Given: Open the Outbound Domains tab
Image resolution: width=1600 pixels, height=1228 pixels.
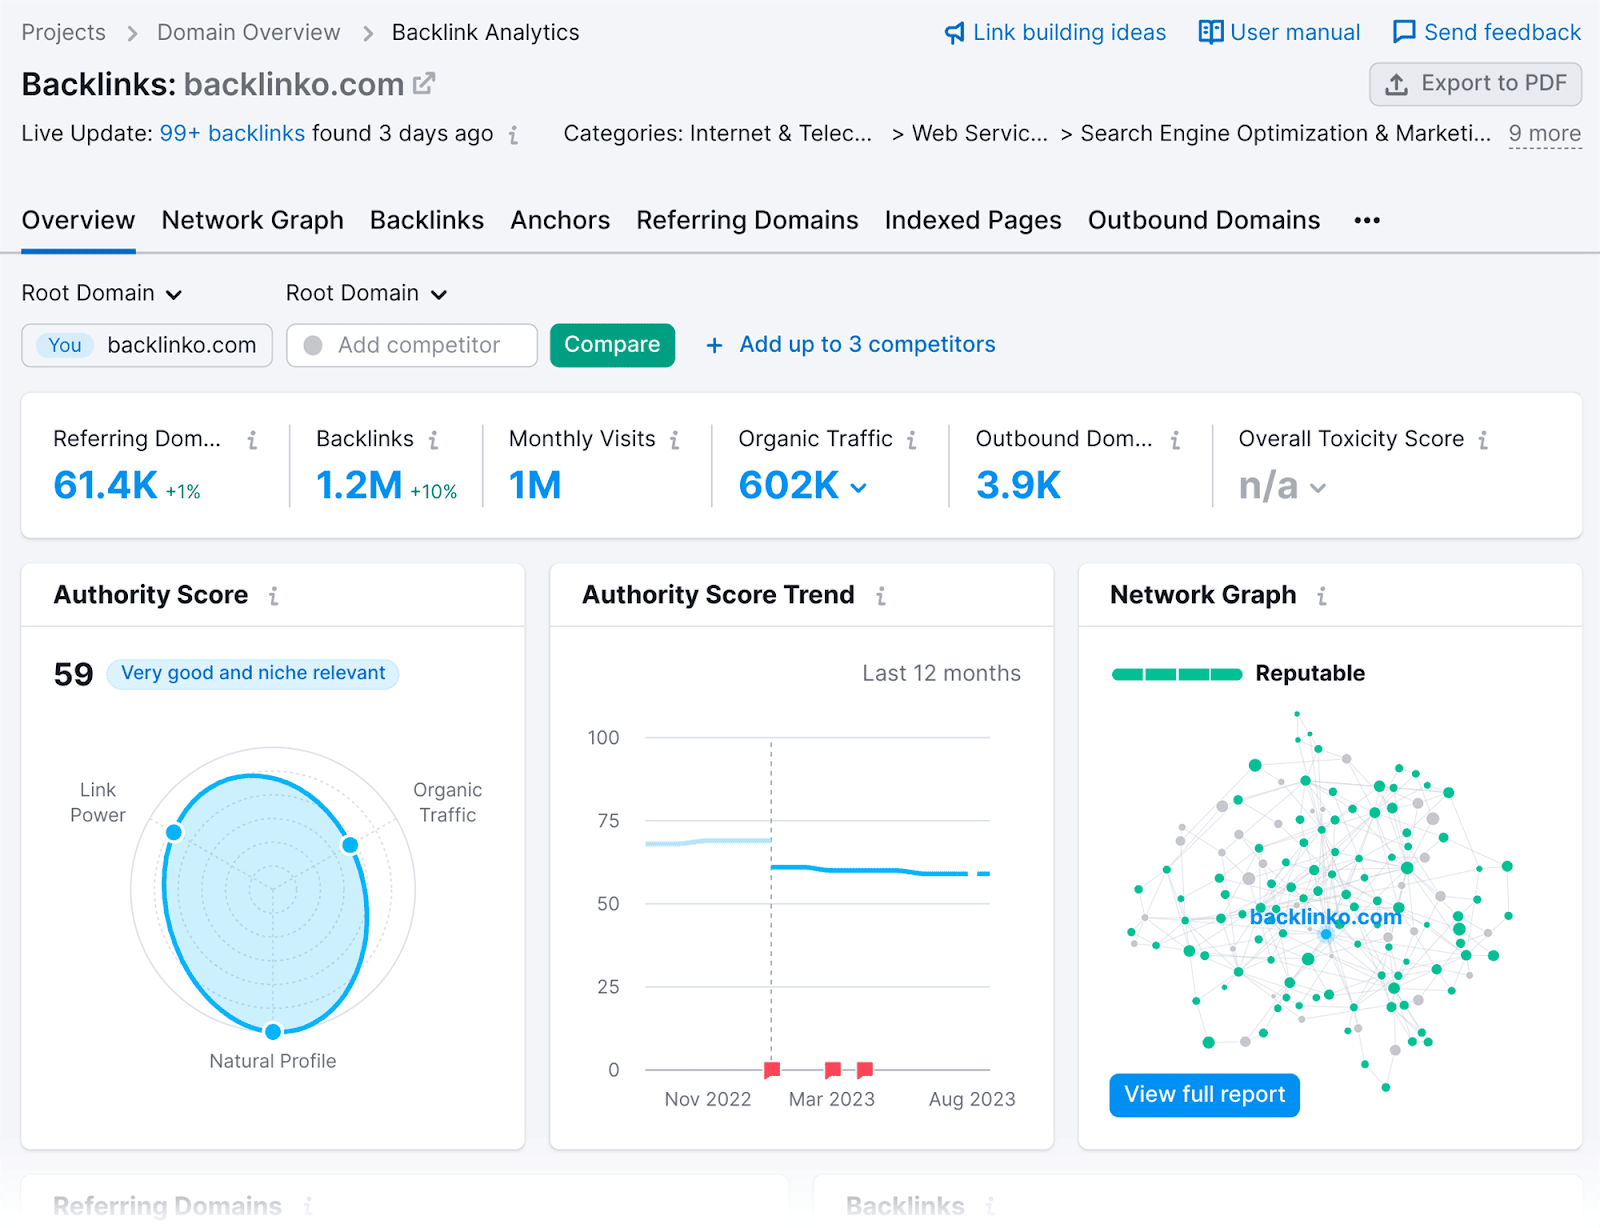Looking at the screenshot, I should pos(1203,220).
